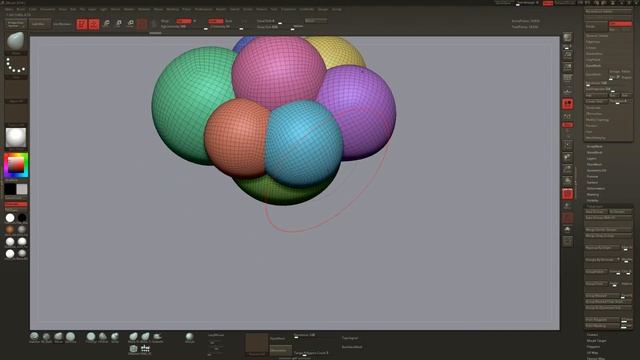Image resolution: width=640 pixels, height=360 pixels.
Task: Toggle the Mrgb button
Action: [165, 21]
